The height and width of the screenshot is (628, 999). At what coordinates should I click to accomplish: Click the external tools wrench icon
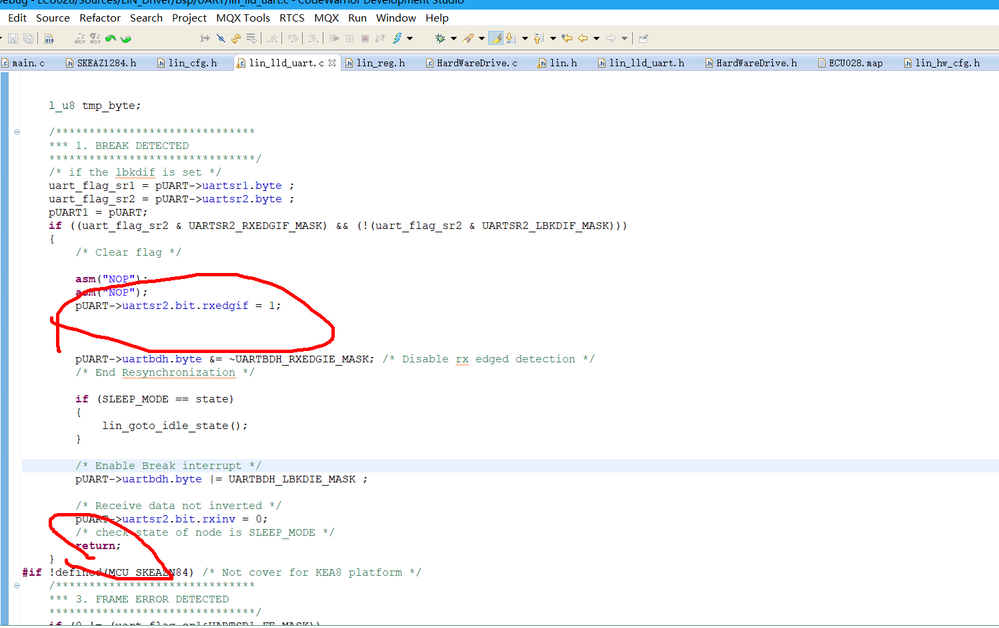coord(468,38)
